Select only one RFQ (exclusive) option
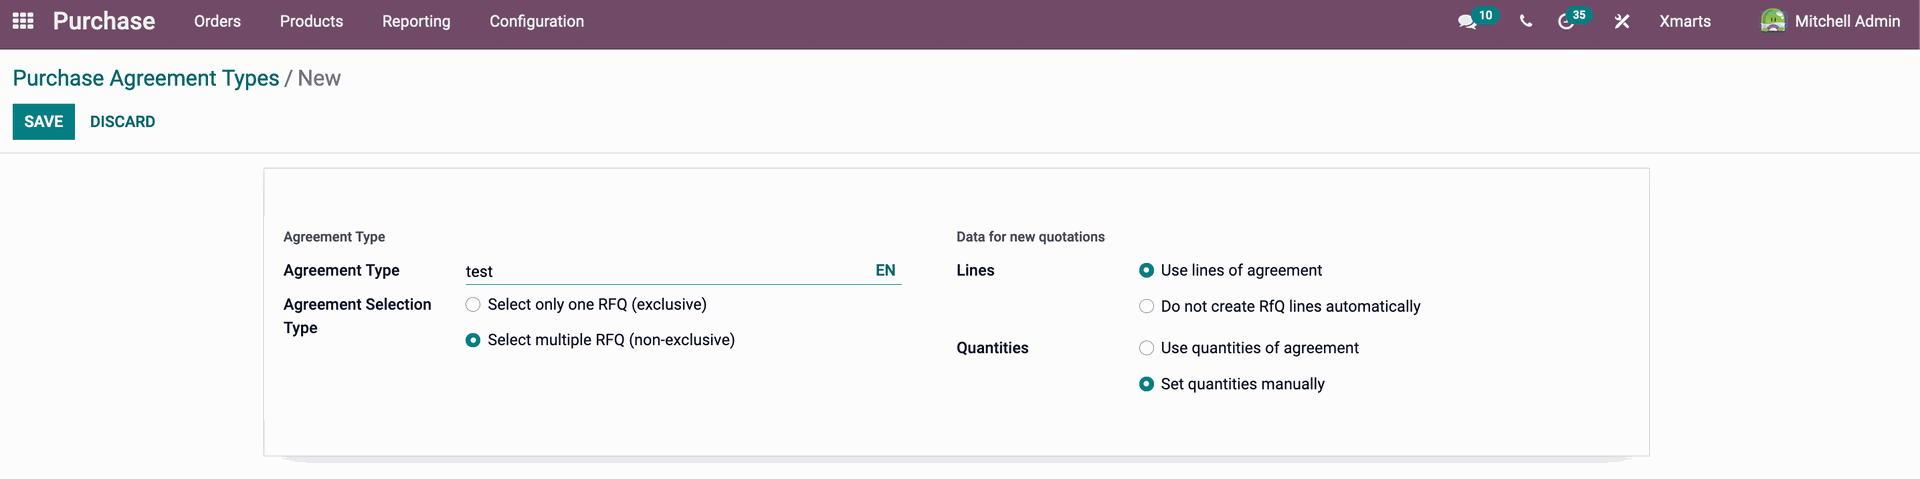This screenshot has width=1920, height=479. coord(473,304)
